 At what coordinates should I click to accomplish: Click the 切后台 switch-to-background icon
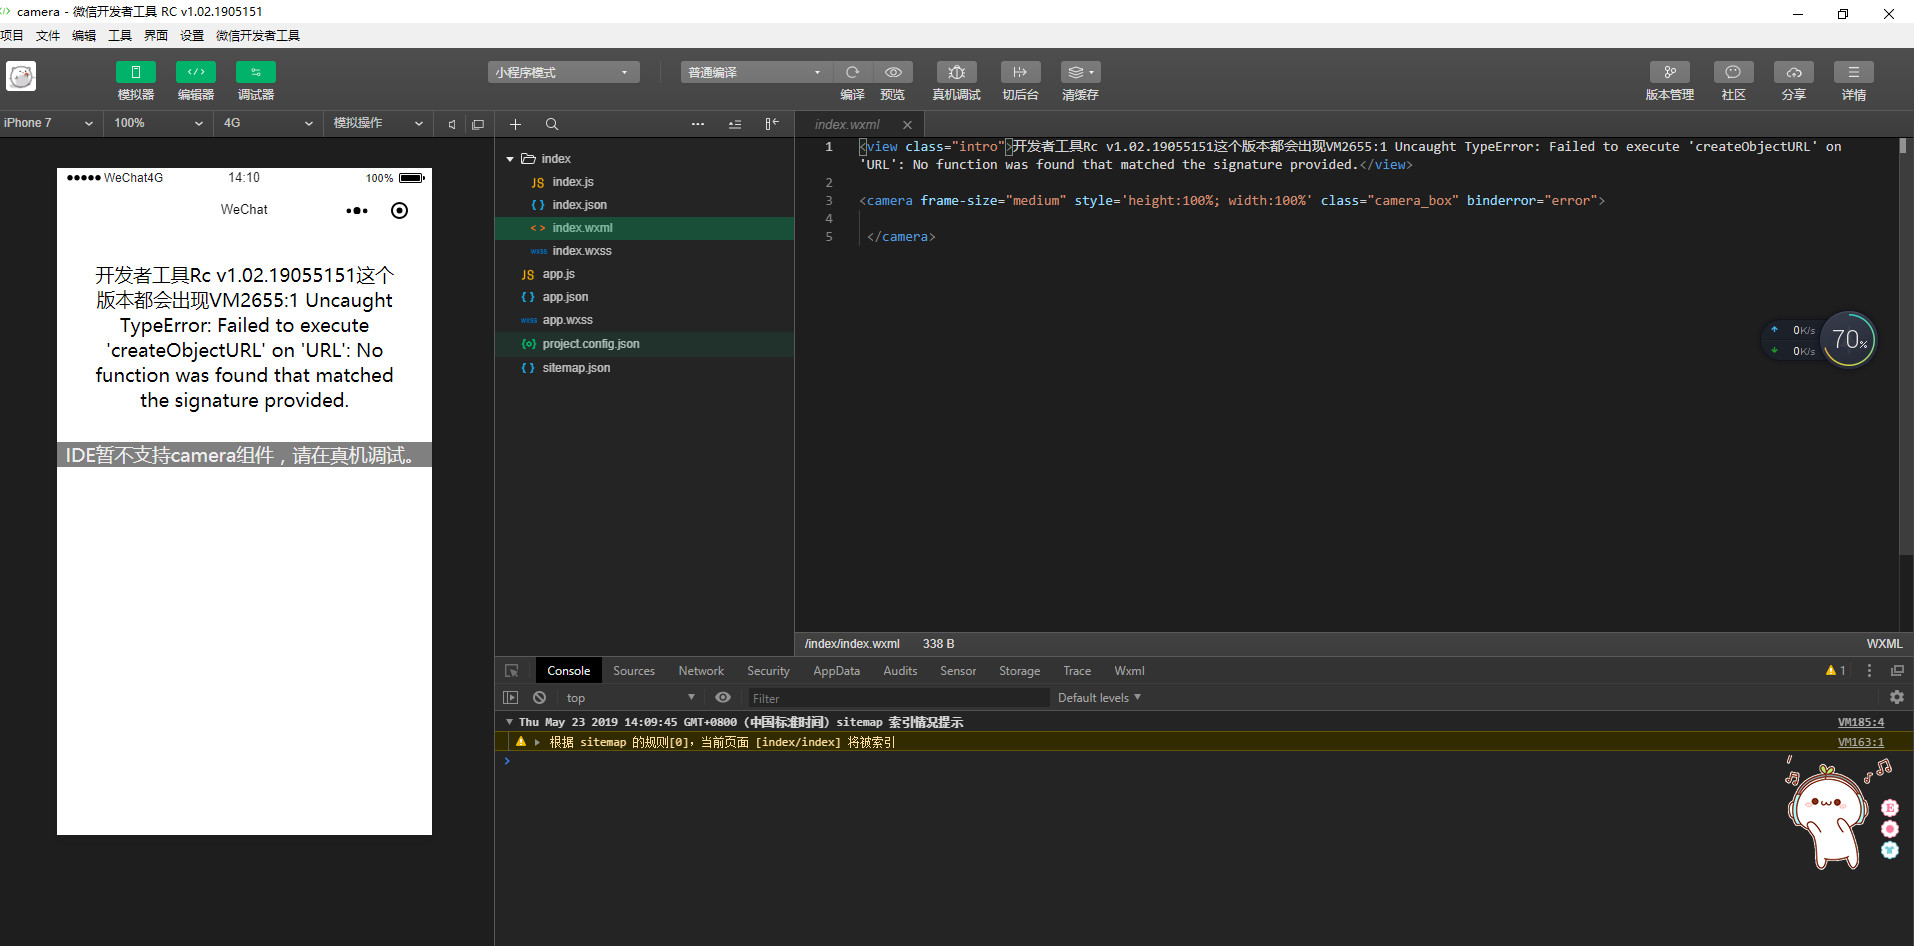[x=1020, y=72]
